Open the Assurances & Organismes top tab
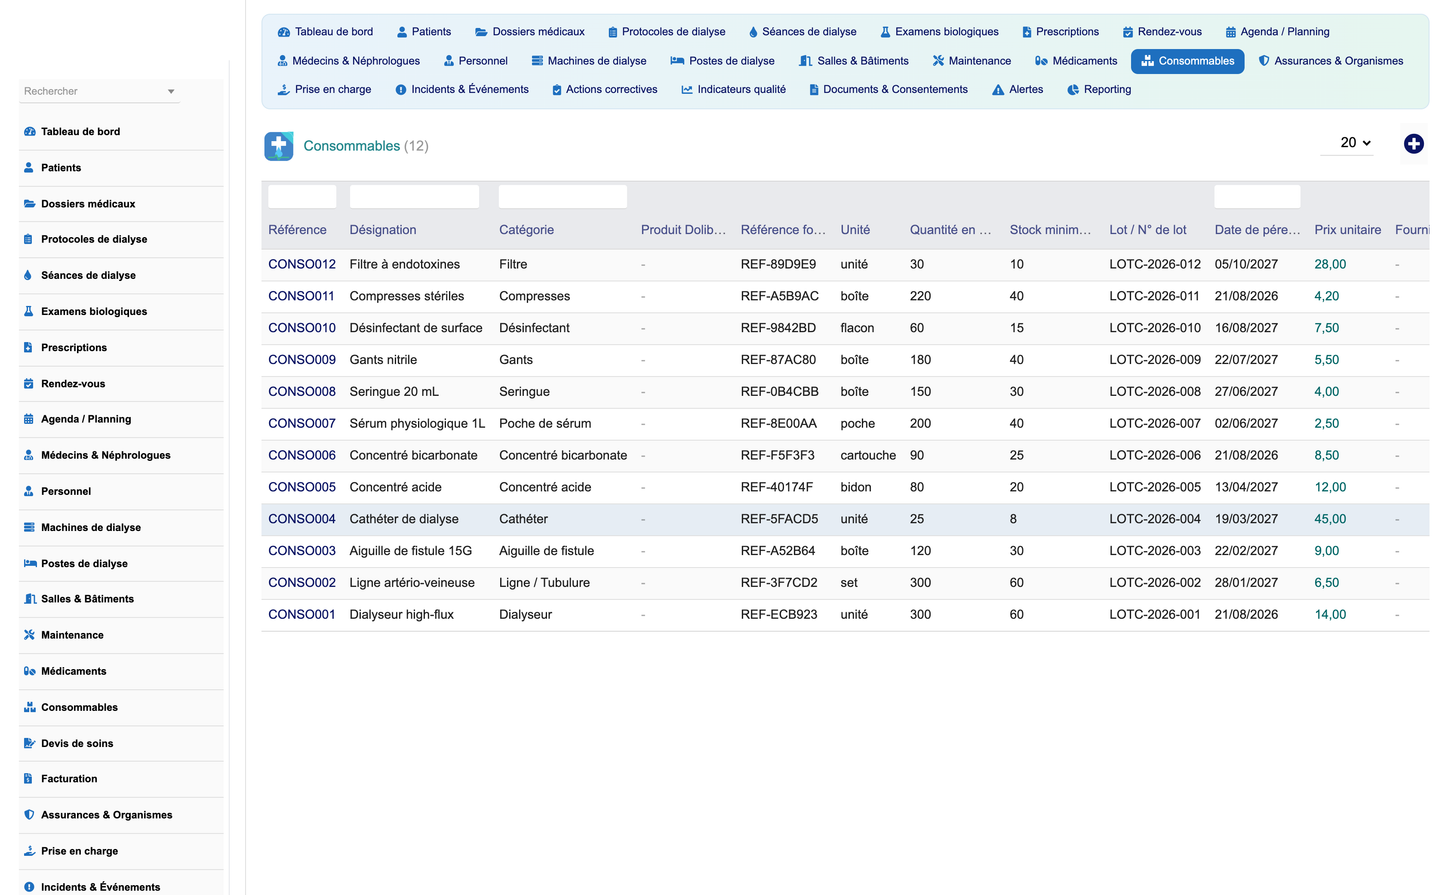This screenshot has width=1445, height=895. click(x=1330, y=61)
